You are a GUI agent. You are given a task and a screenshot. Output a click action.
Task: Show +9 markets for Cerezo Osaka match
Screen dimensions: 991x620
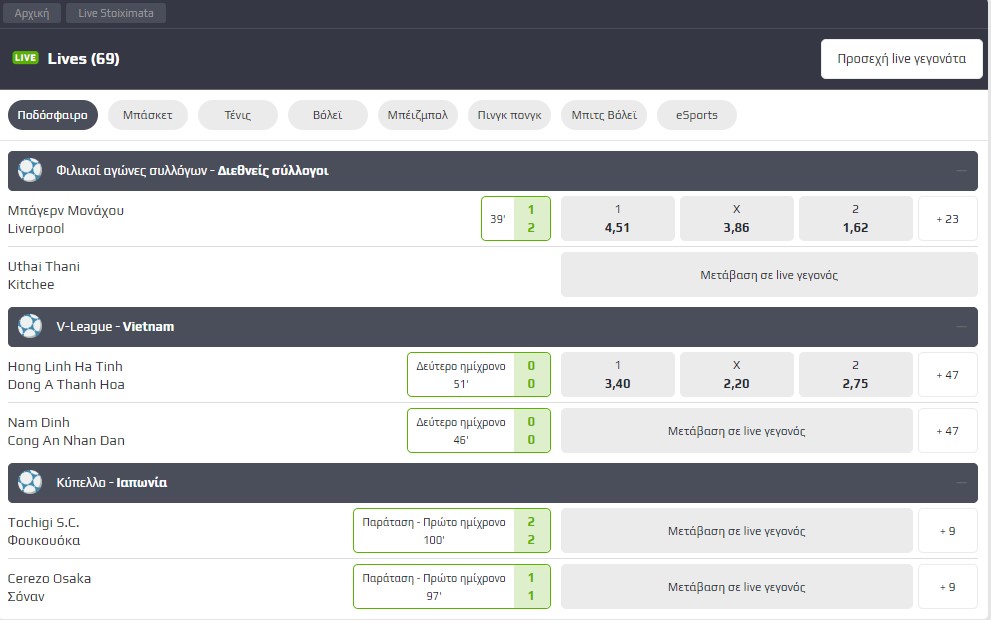947,587
